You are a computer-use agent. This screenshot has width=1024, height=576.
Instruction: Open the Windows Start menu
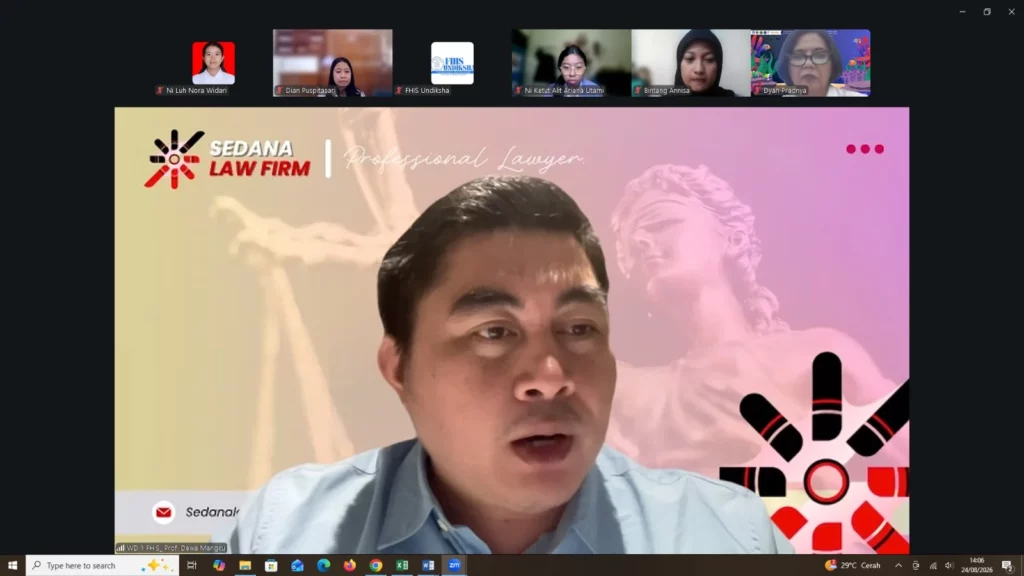[x=12, y=566]
